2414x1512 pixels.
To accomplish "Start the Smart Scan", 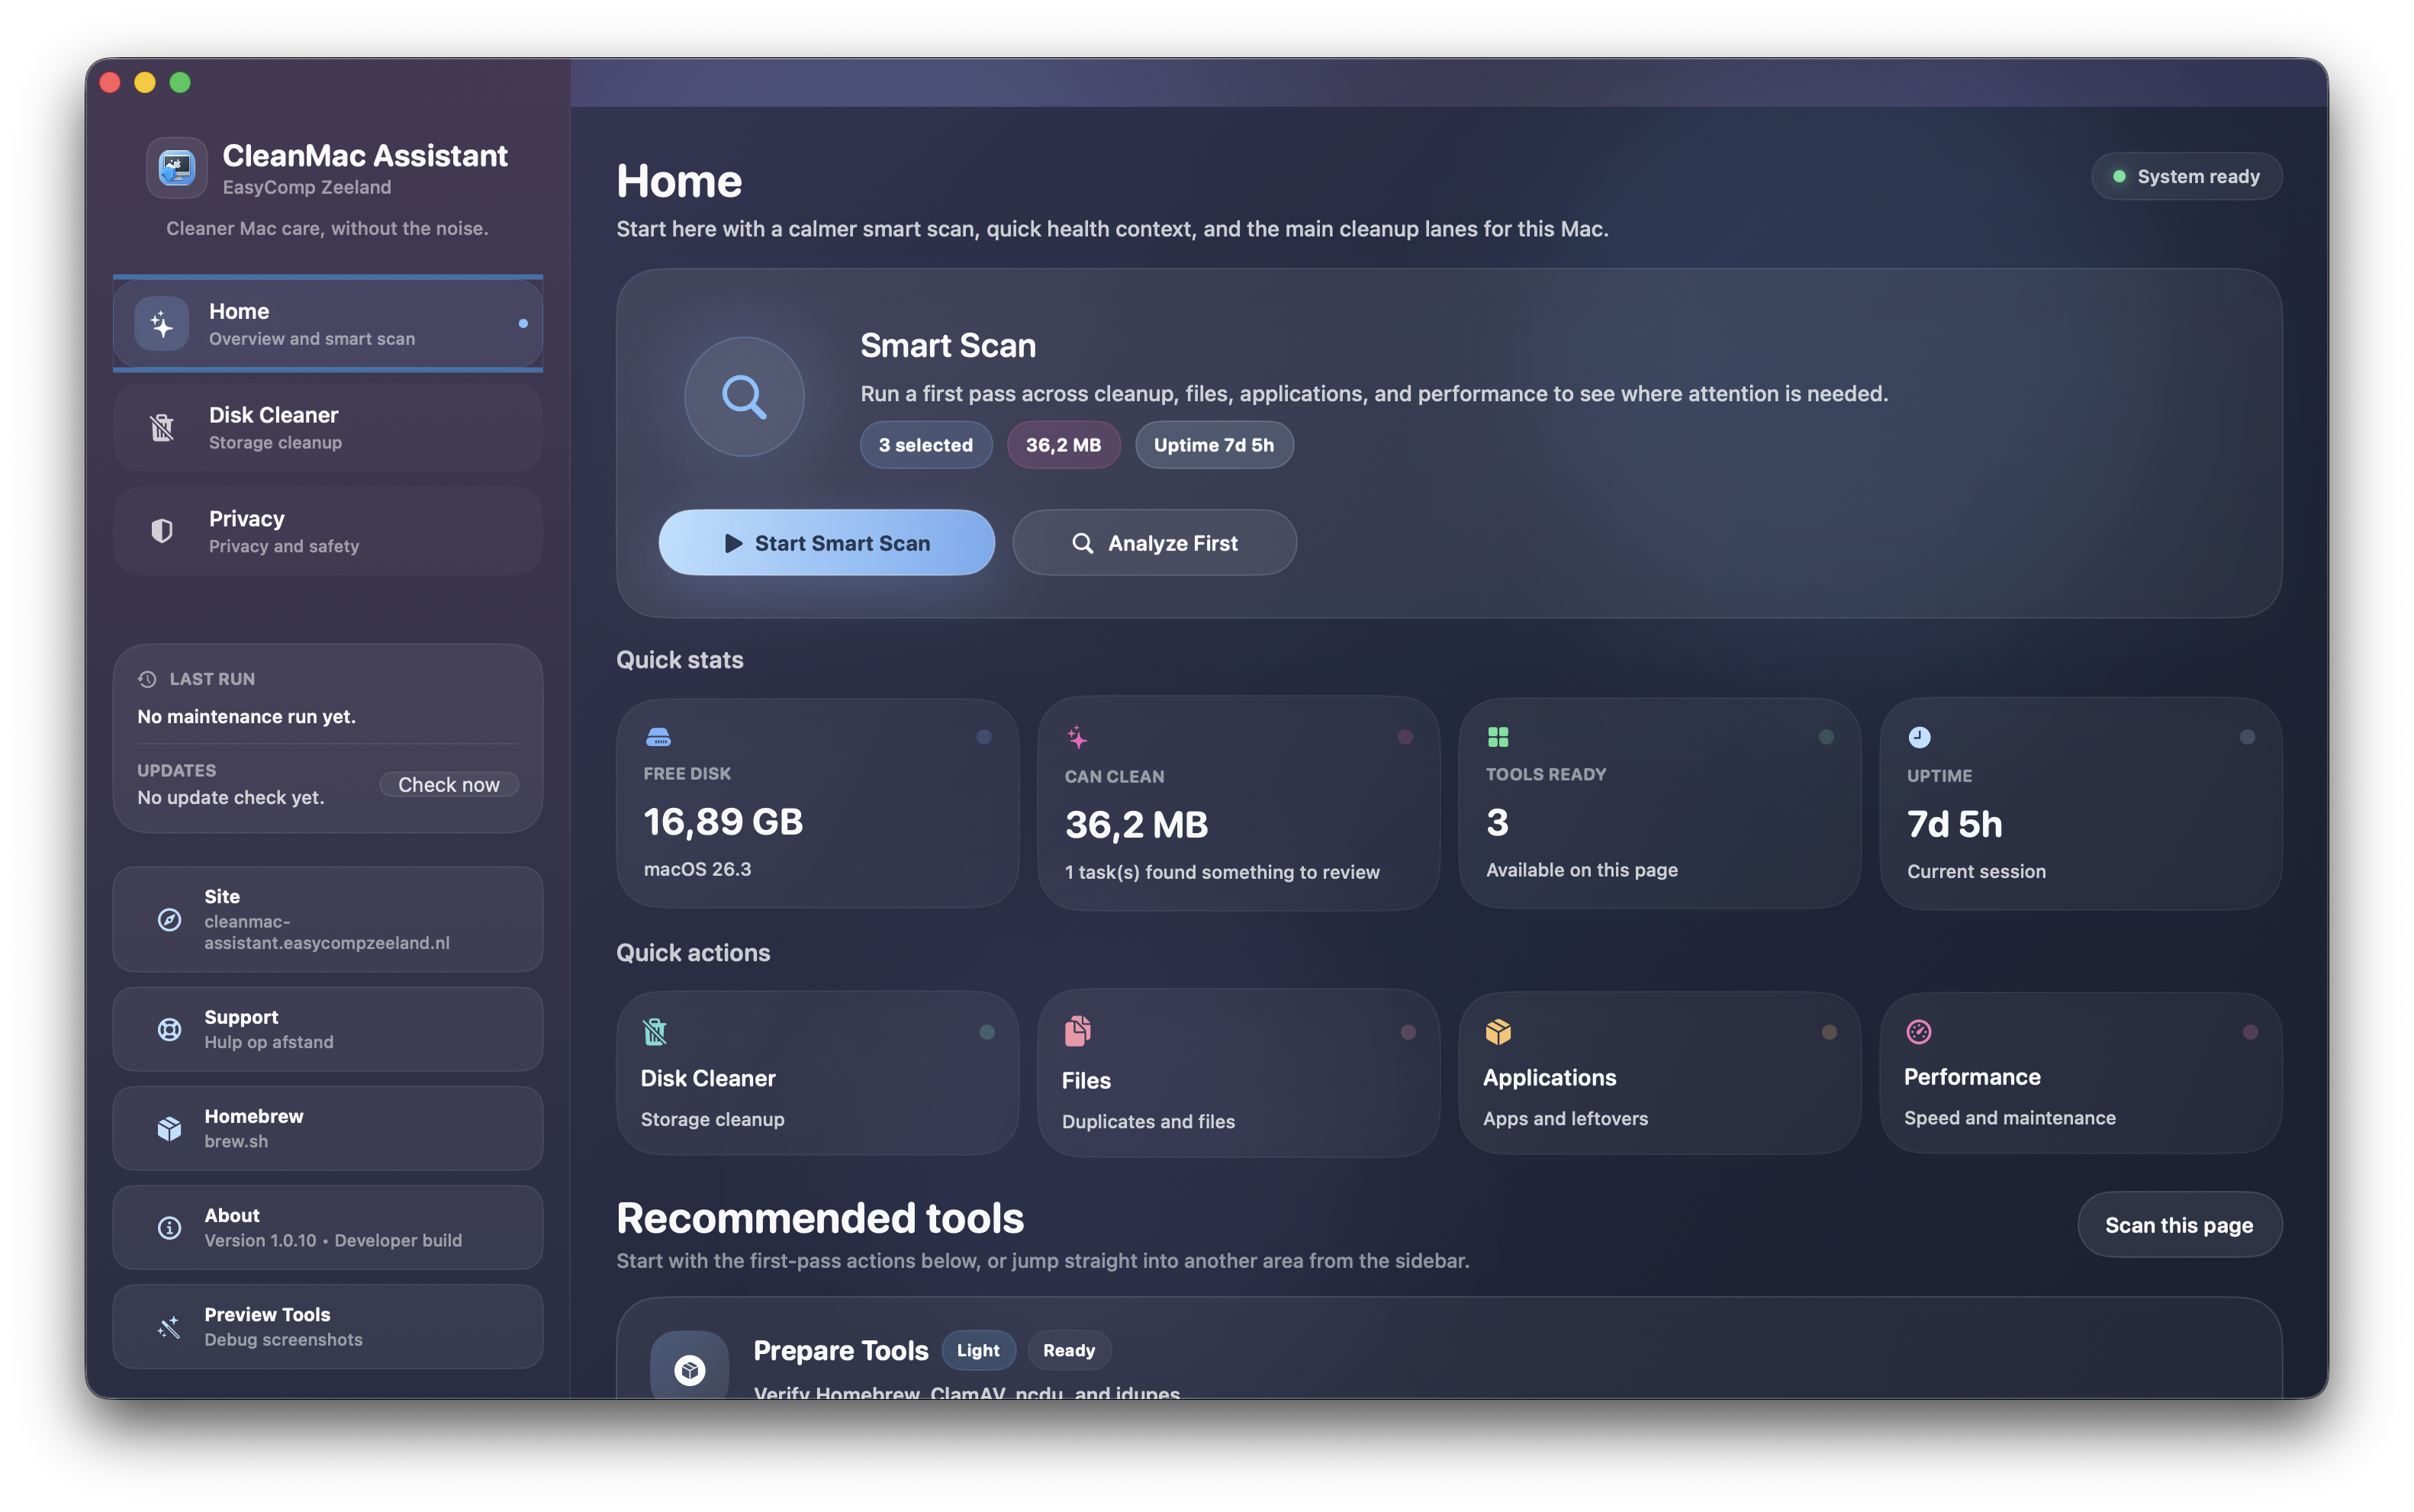I will pyautogui.click(x=826, y=542).
